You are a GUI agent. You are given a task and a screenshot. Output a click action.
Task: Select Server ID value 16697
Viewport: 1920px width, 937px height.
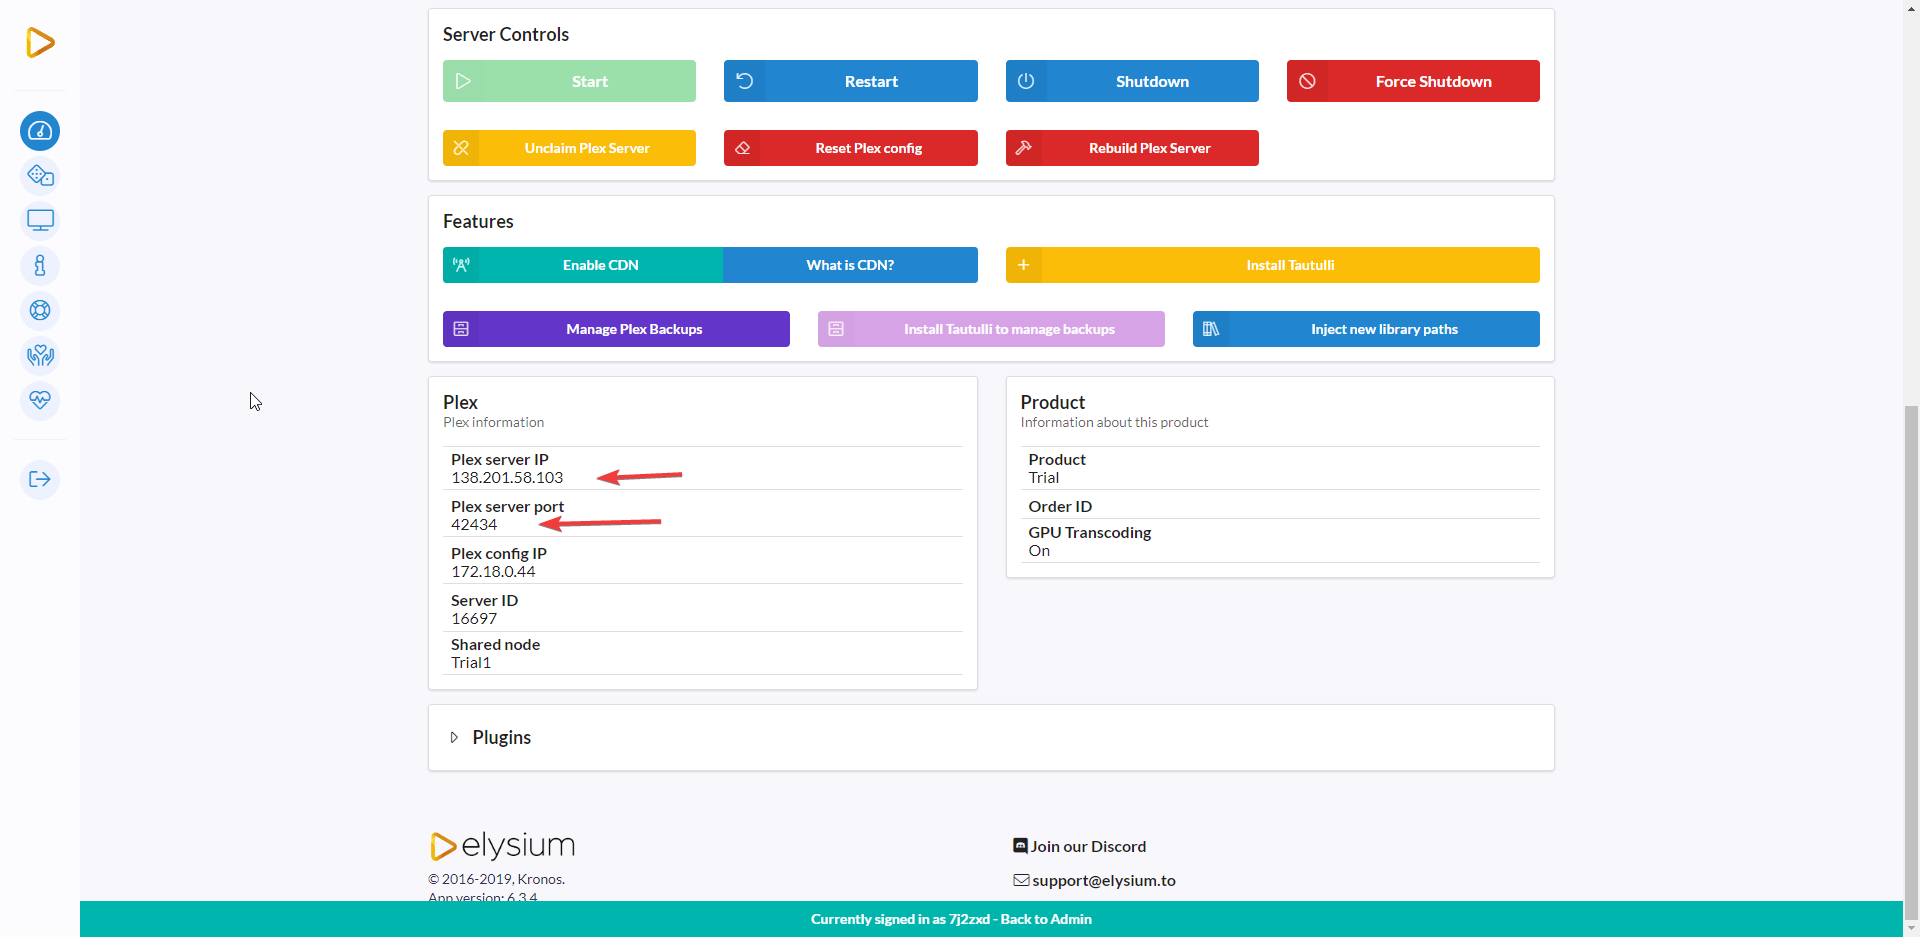[474, 619]
